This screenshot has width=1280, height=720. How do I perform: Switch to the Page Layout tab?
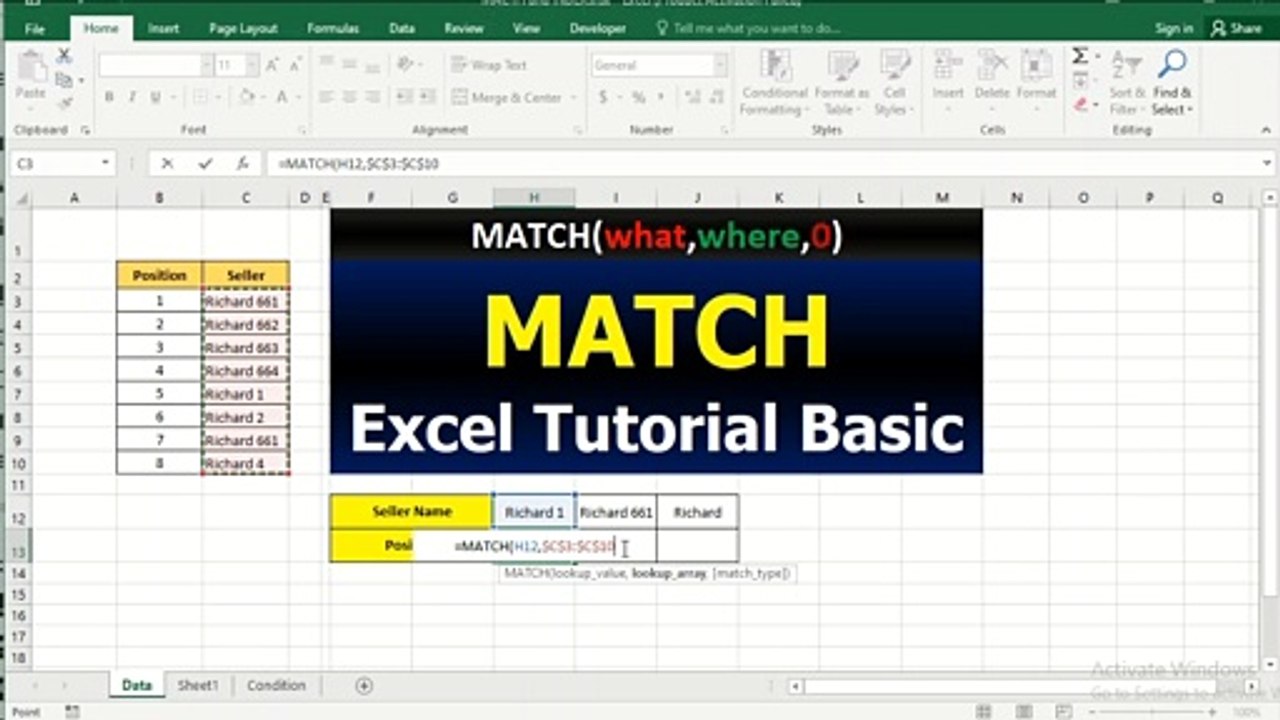coord(243,28)
